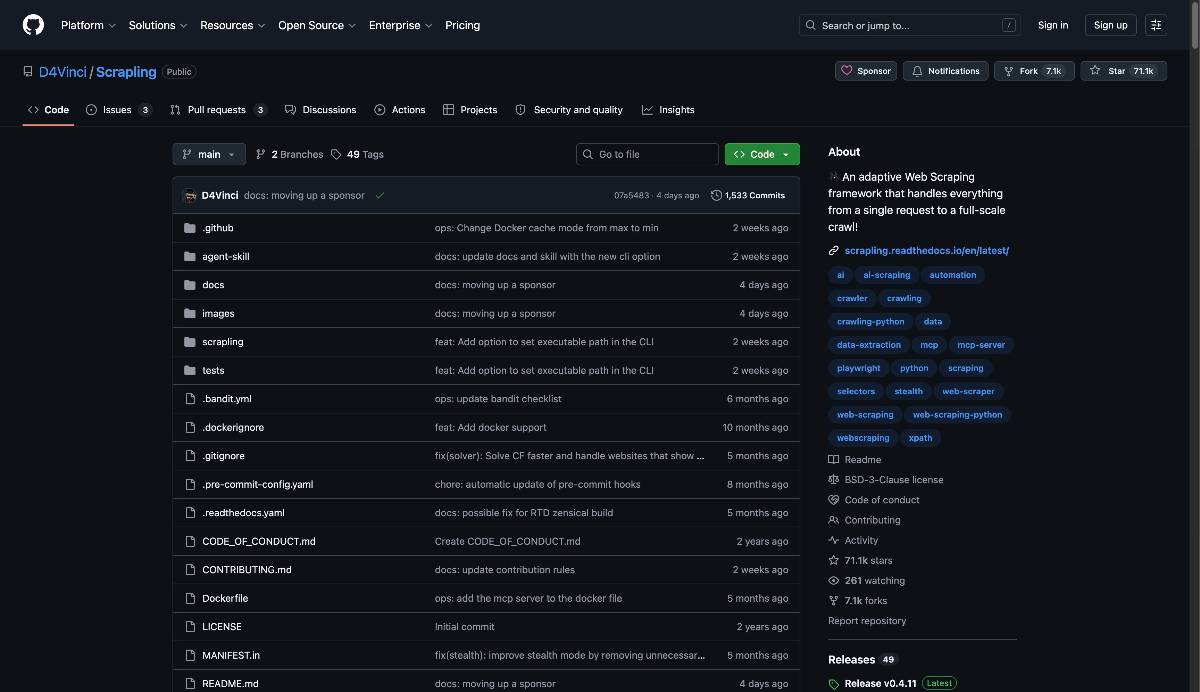Open the Discussions tab
This screenshot has width=1200, height=692.
click(x=320, y=110)
